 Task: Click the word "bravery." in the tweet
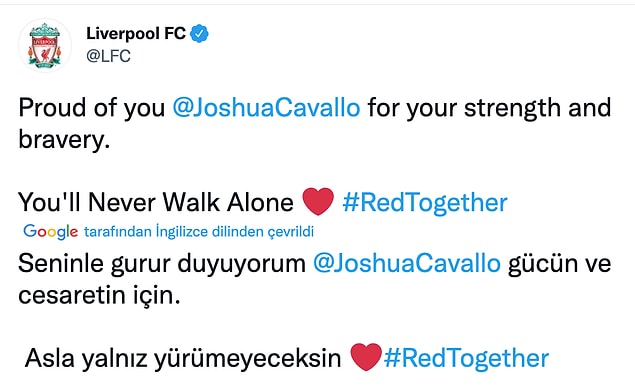point(64,140)
